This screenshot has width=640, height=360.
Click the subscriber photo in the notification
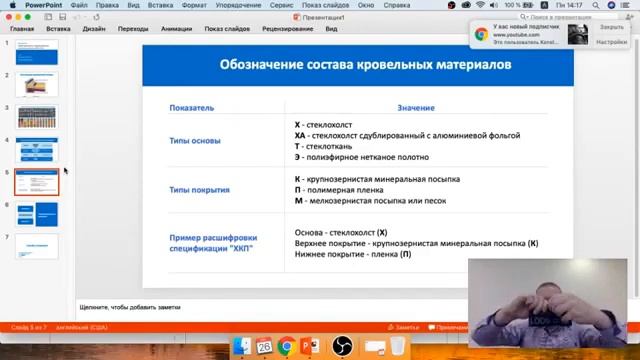click(578, 34)
